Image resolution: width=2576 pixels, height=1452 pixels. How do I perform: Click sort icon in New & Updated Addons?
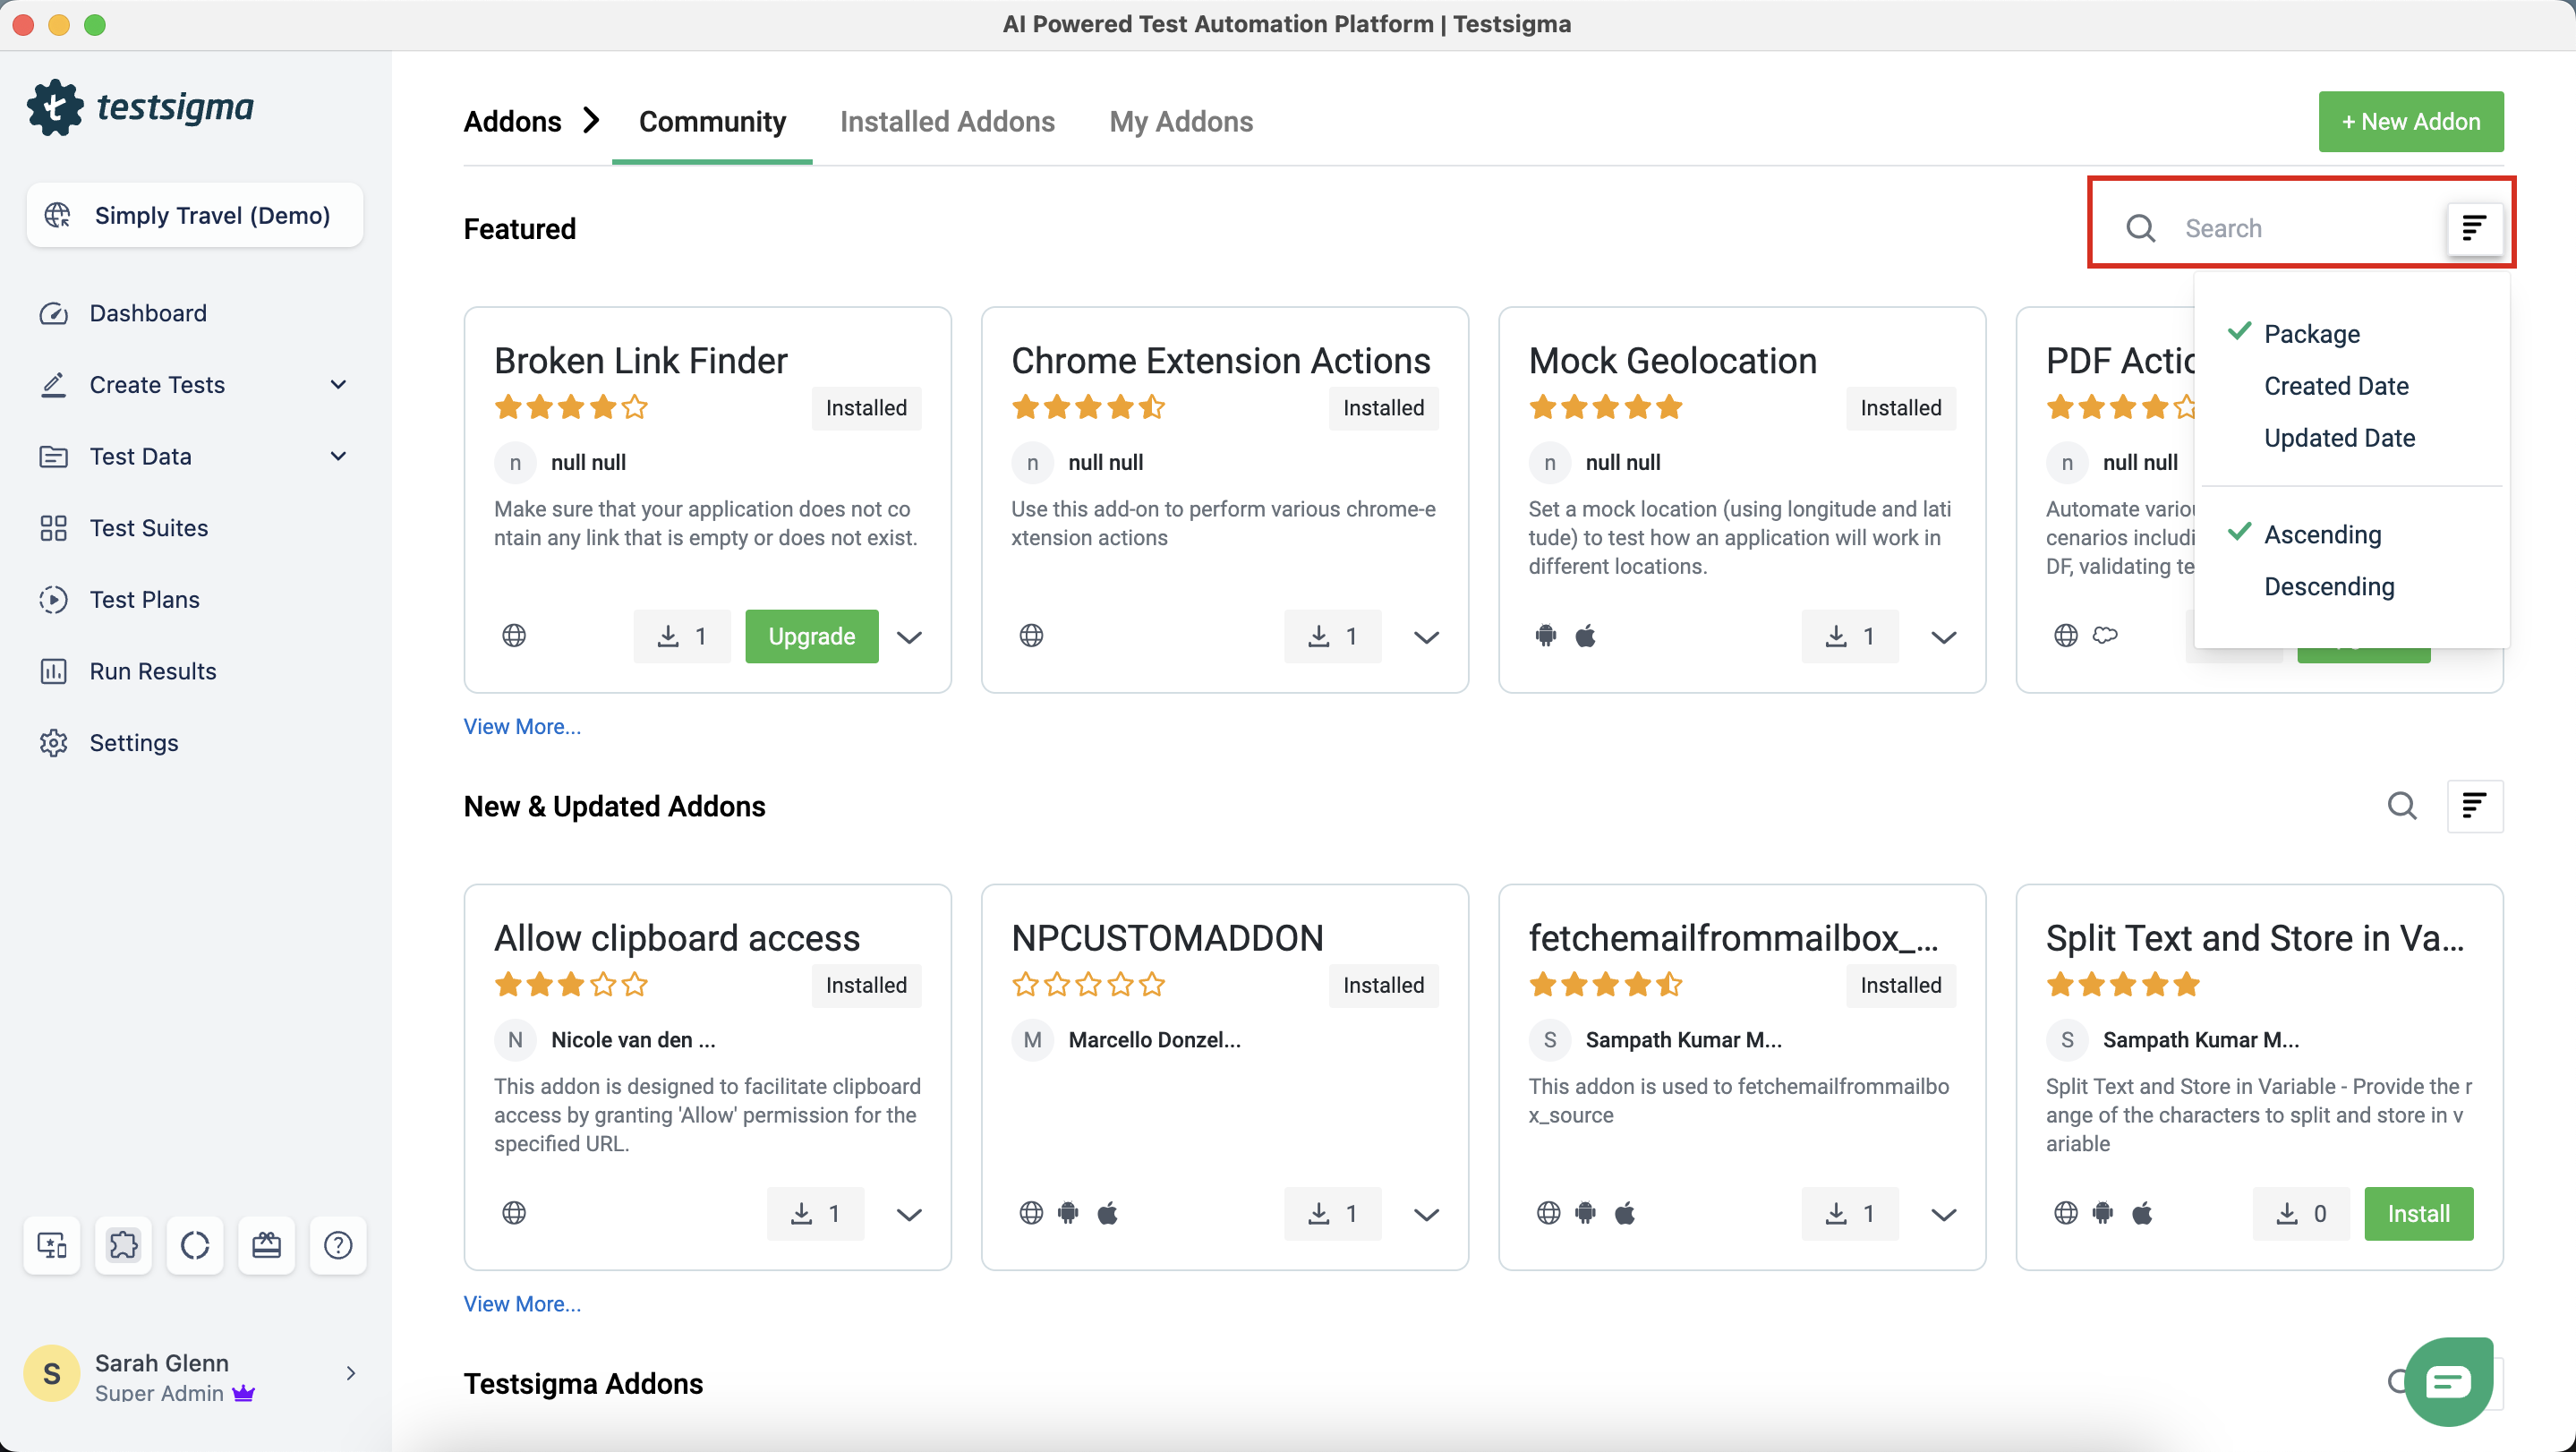(2474, 806)
